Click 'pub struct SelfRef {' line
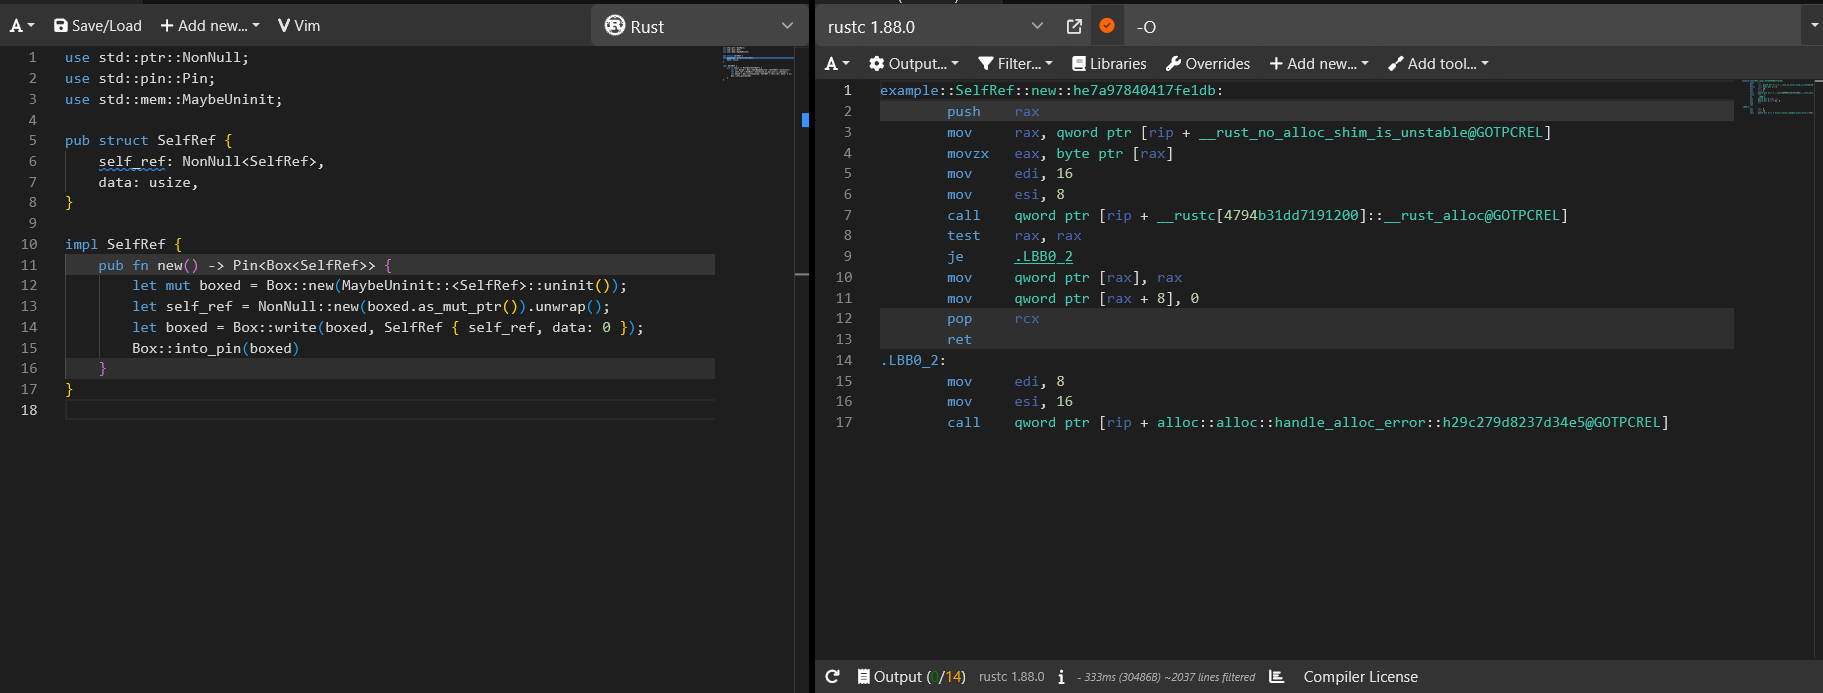This screenshot has height=693, width=1823. tap(148, 141)
